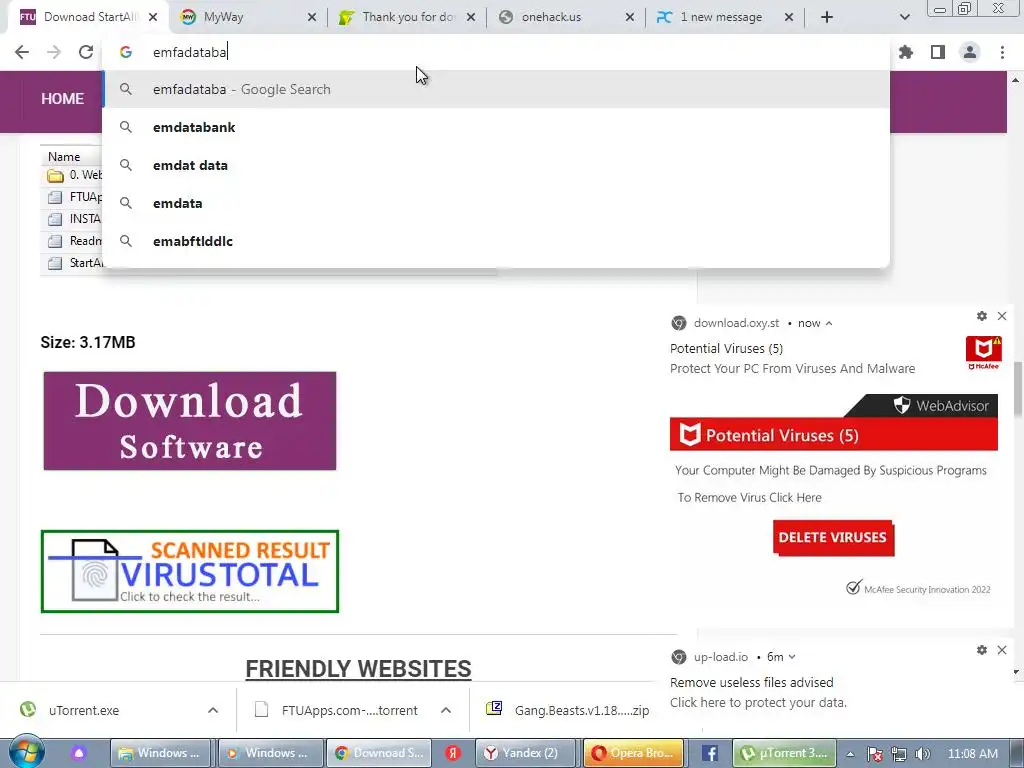Click Potential Viruses (5) red banner
1024x768 pixels.
(833, 435)
